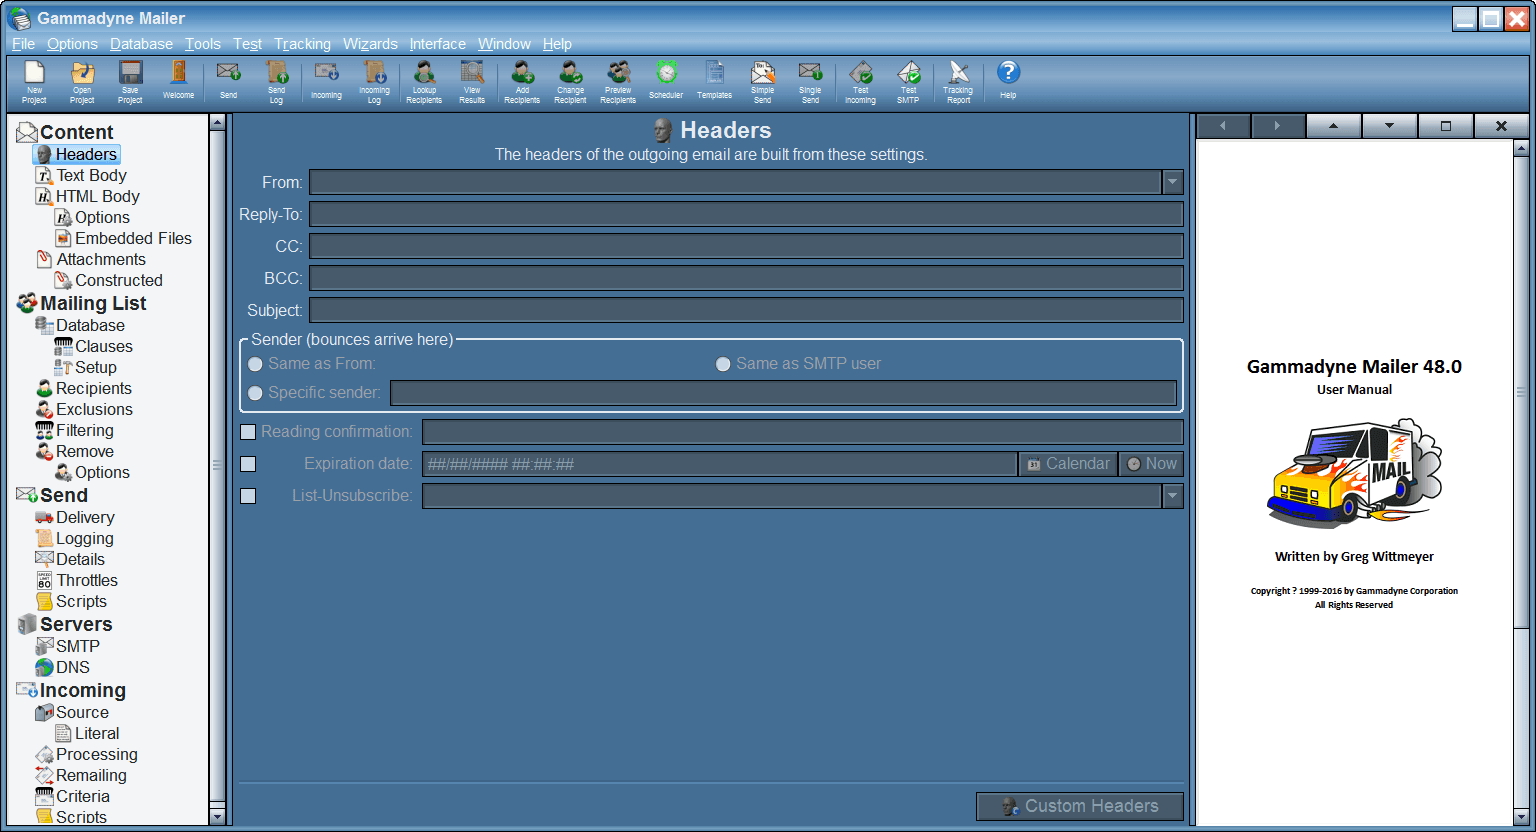Click the manual panel scrollbar up arrow
Image resolution: width=1536 pixels, height=832 pixels.
point(1521,148)
